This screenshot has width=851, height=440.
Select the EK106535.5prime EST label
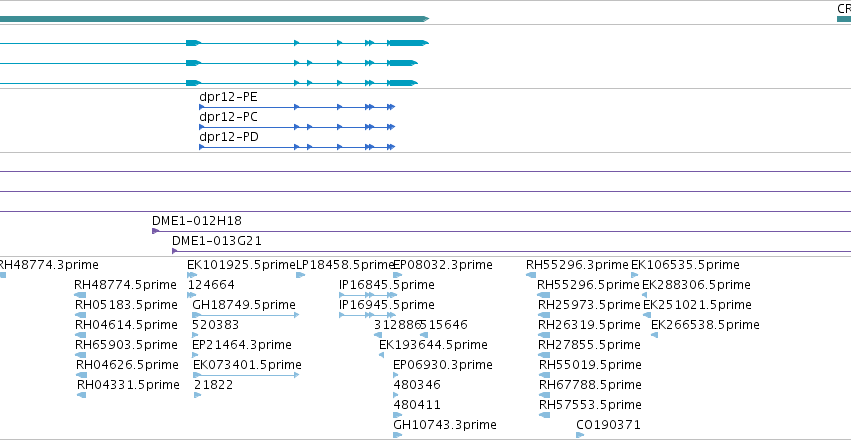point(685,265)
